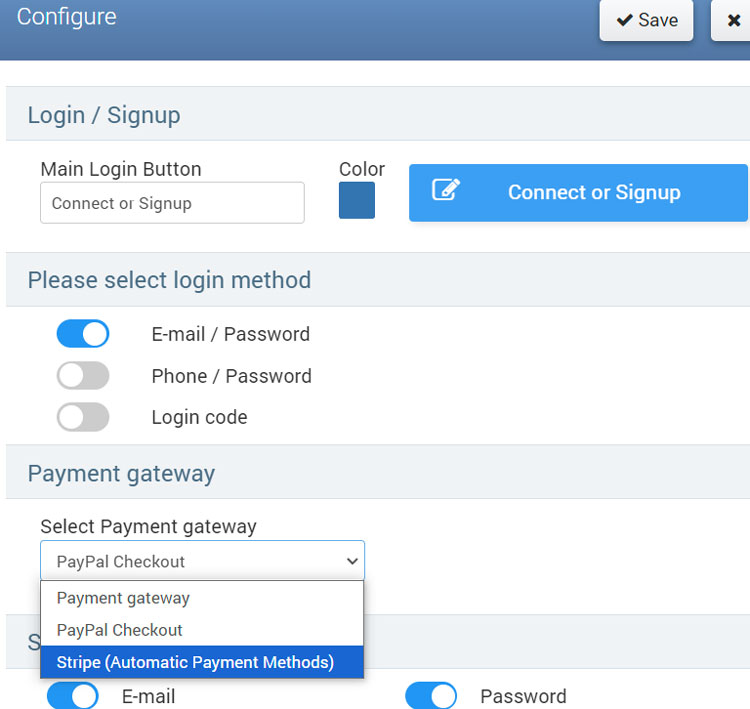This screenshot has width=750, height=709.
Task: Enable the Login code toggle
Action: [x=83, y=417]
